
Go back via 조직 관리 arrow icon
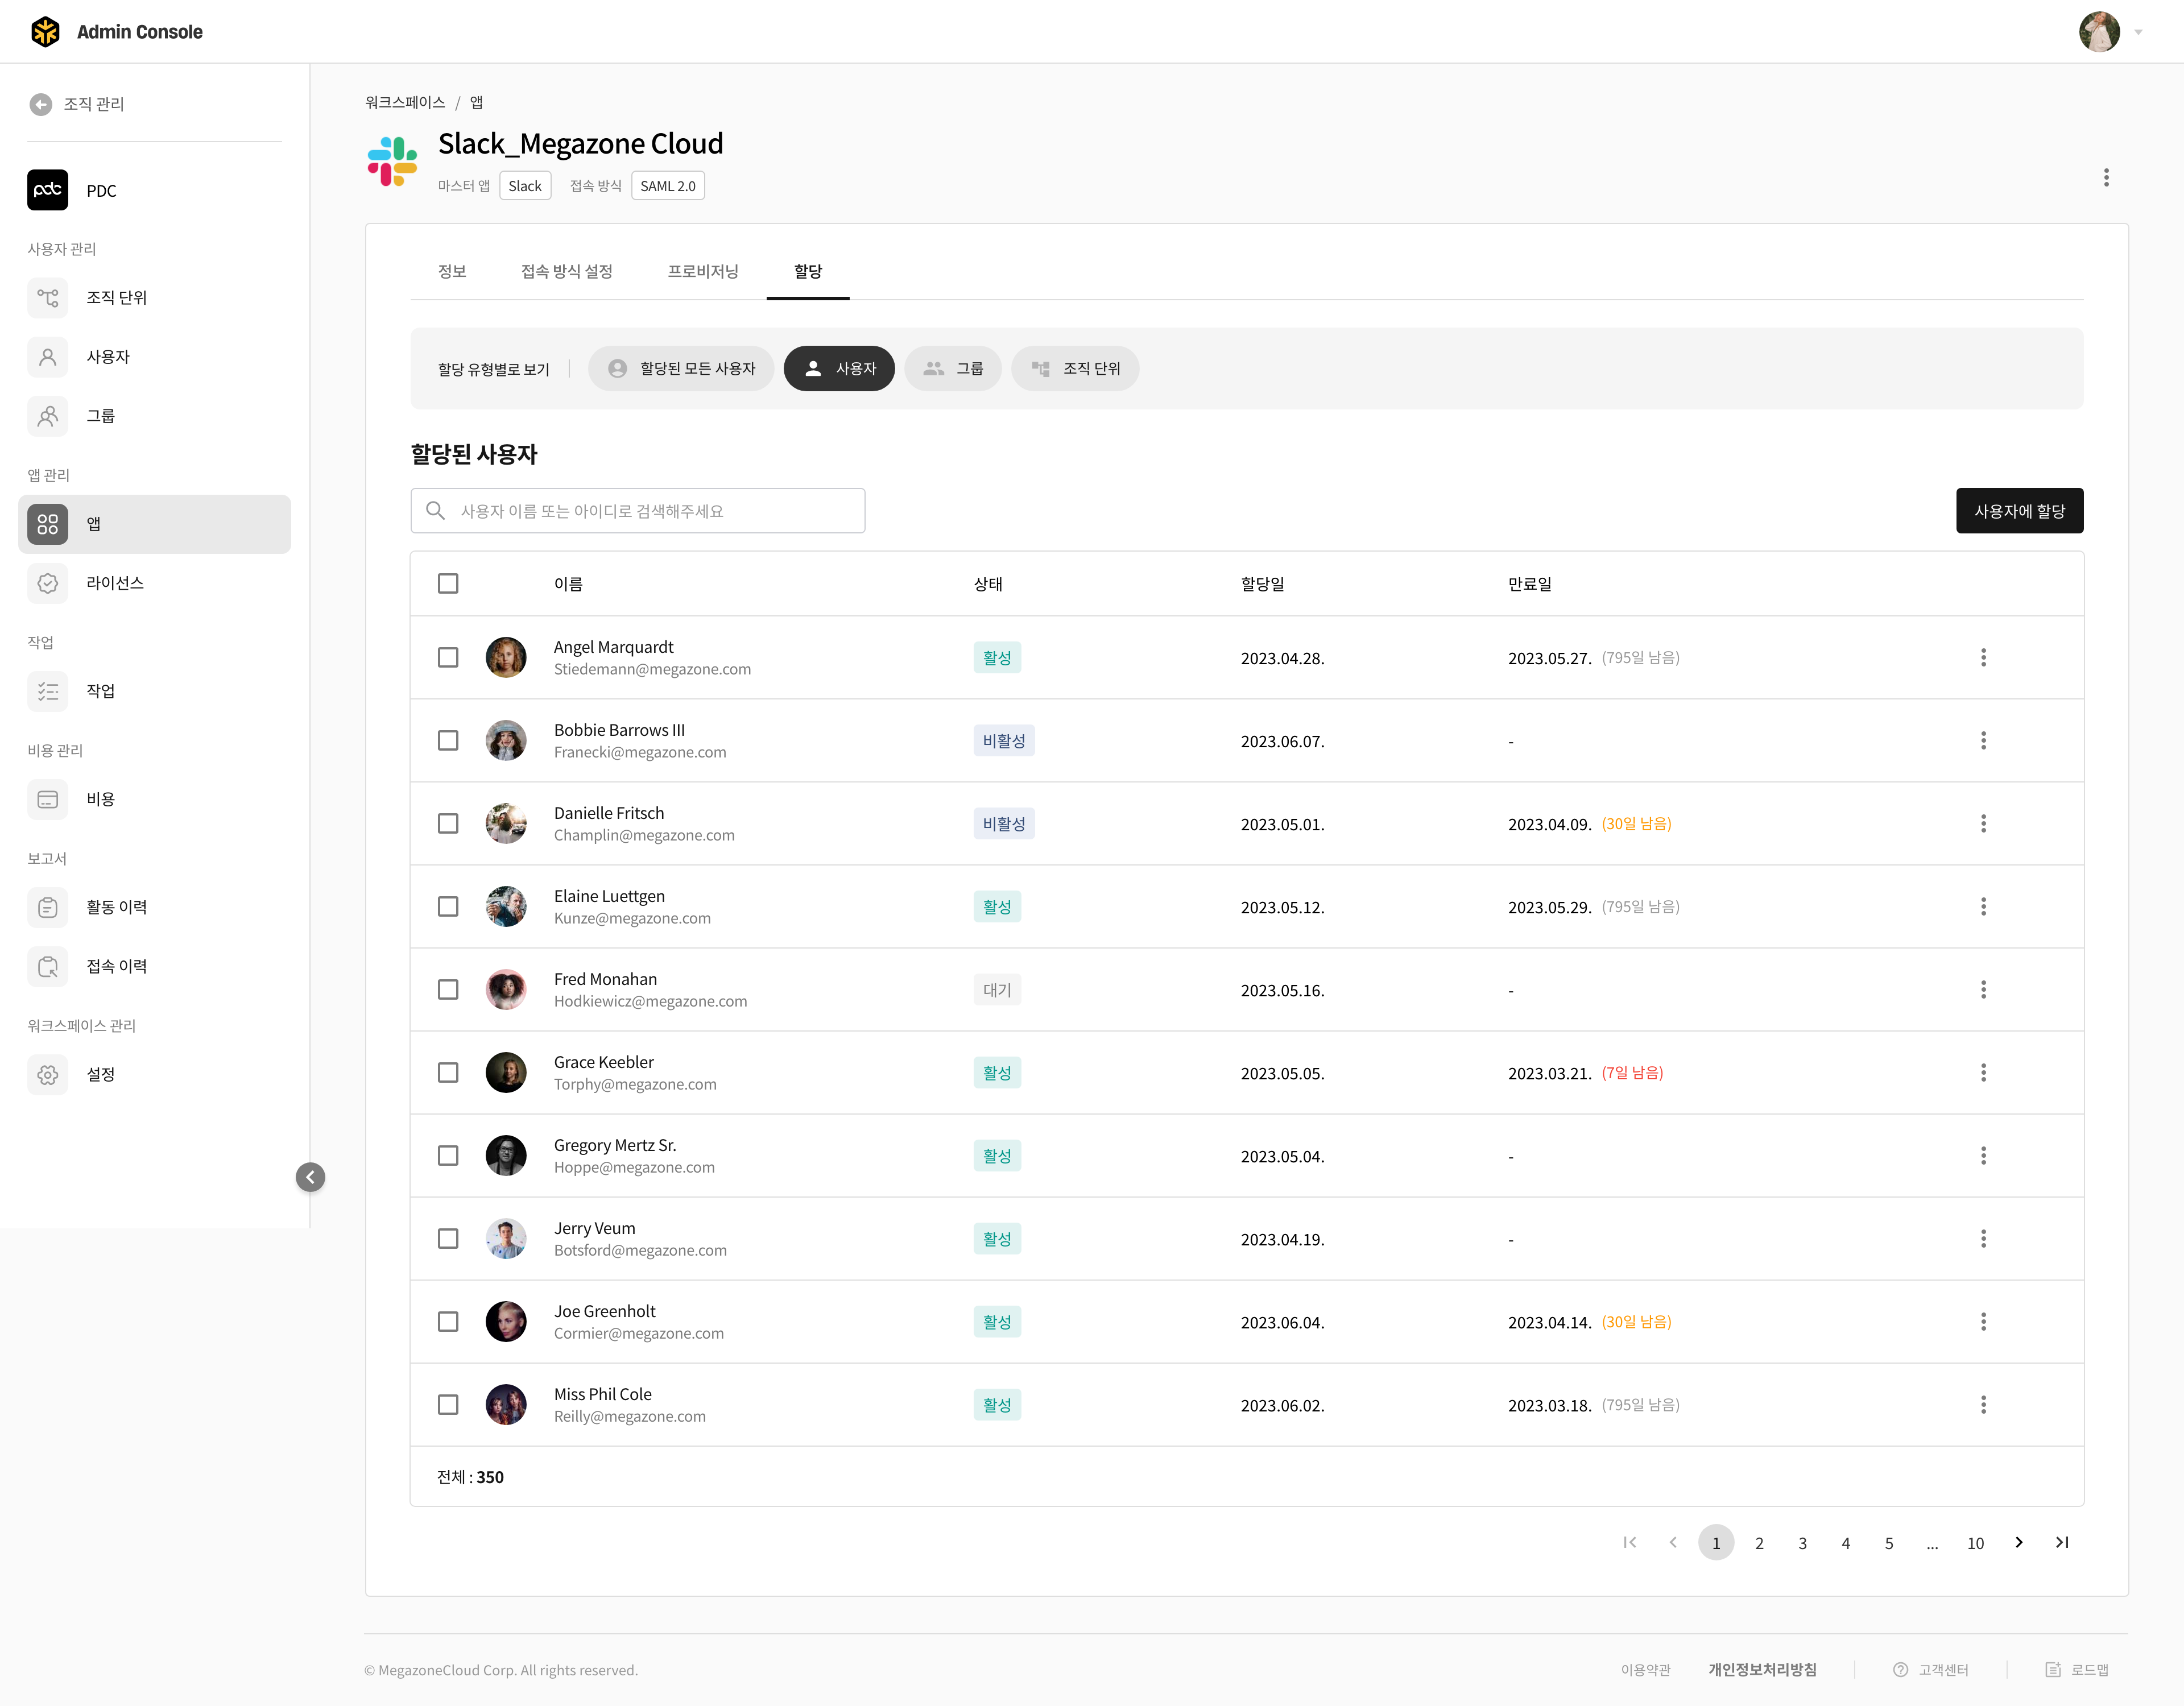tap(41, 104)
